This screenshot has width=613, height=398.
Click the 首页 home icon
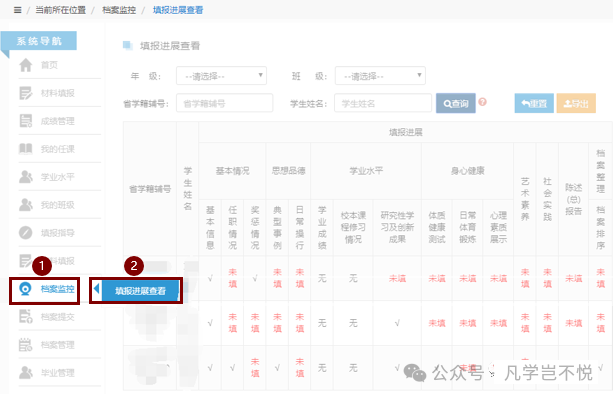point(26,65)
